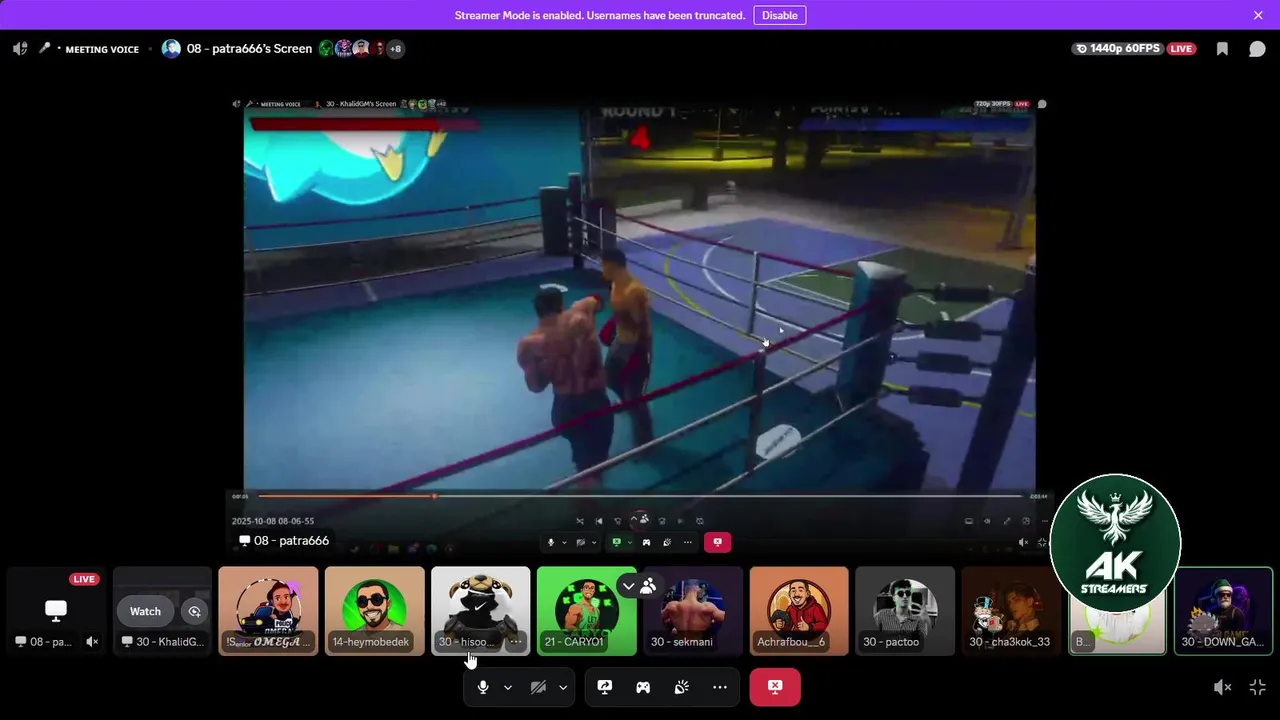1280x720 pixels.
Task: Click the speaker icon beside MEETING VOICE
Action: [x=20, y=48]
